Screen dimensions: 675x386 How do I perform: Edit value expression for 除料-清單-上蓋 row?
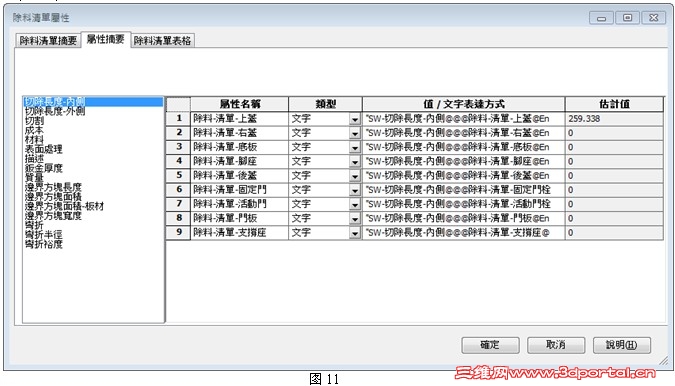pos(464,119)
